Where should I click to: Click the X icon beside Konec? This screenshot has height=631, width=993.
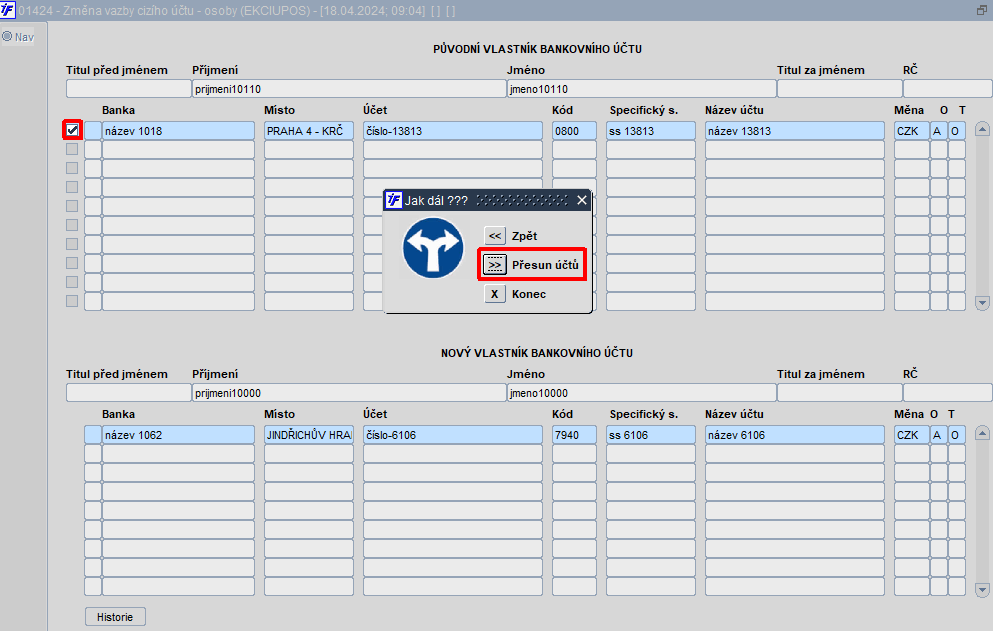click(495, 294)
